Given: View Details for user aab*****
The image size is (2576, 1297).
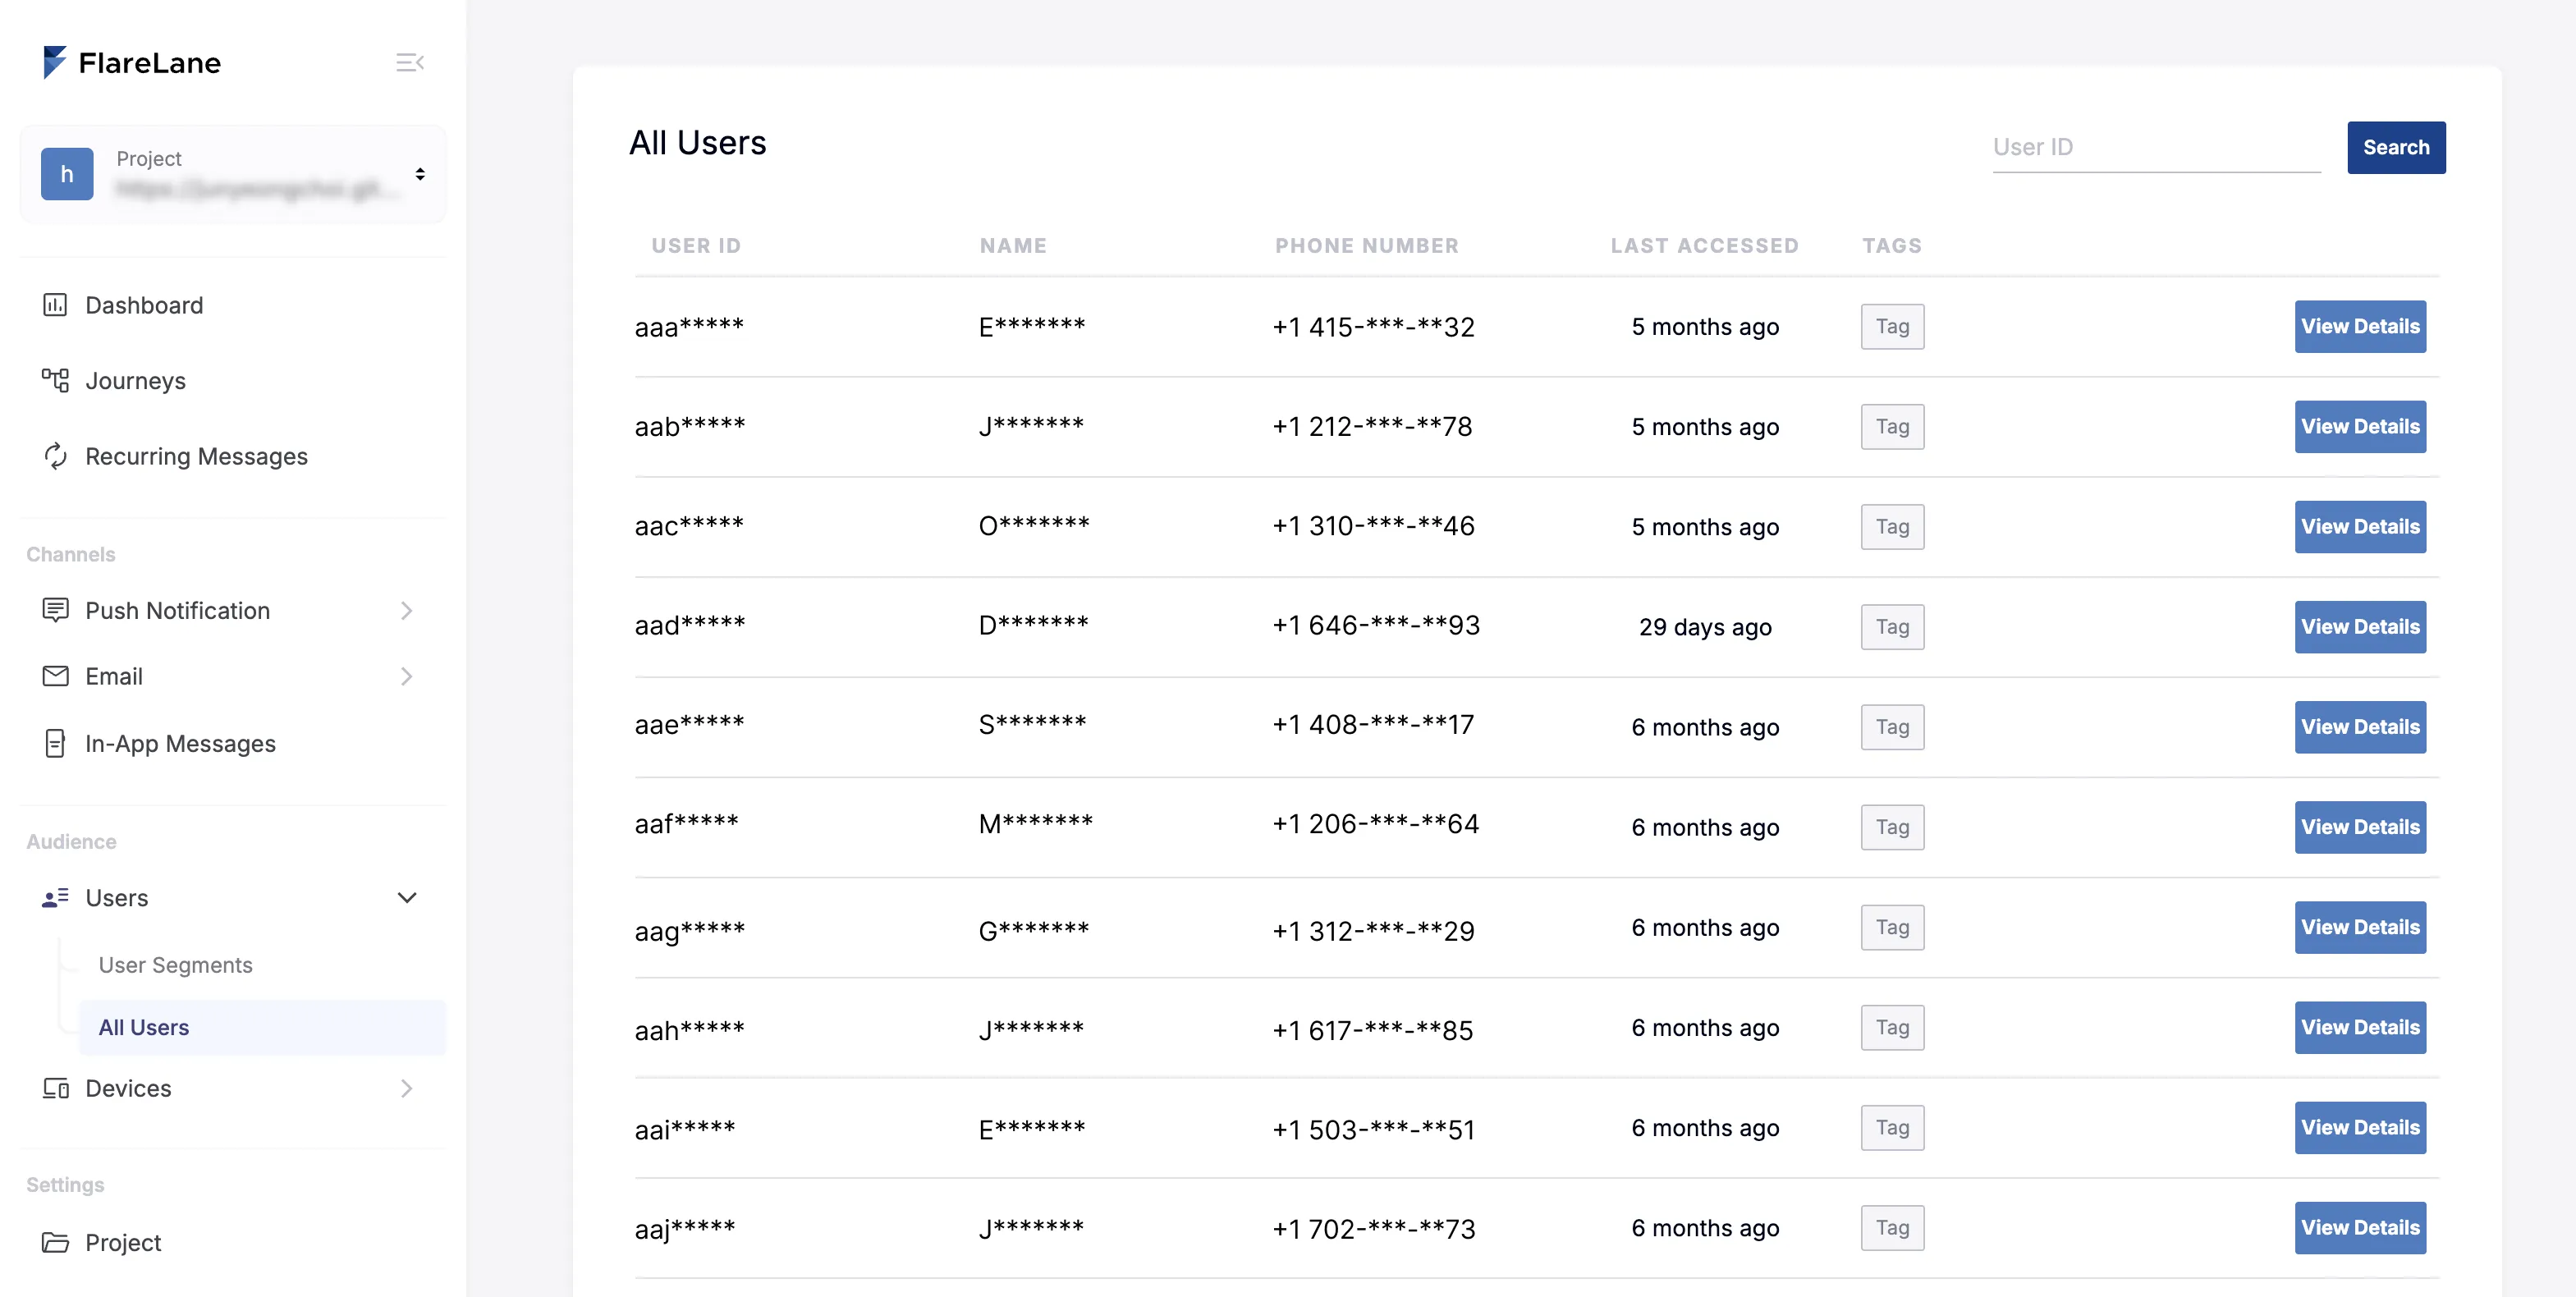Looking at the screenshot, I should coord(2359,426).
